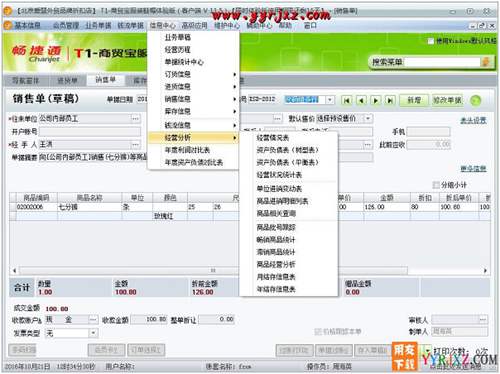The width and height of the screenshot is (500, 374).
Task: Click the right arrow of the horizontal scrollbar
Action: pyautogui.click(x=485, y=270)
